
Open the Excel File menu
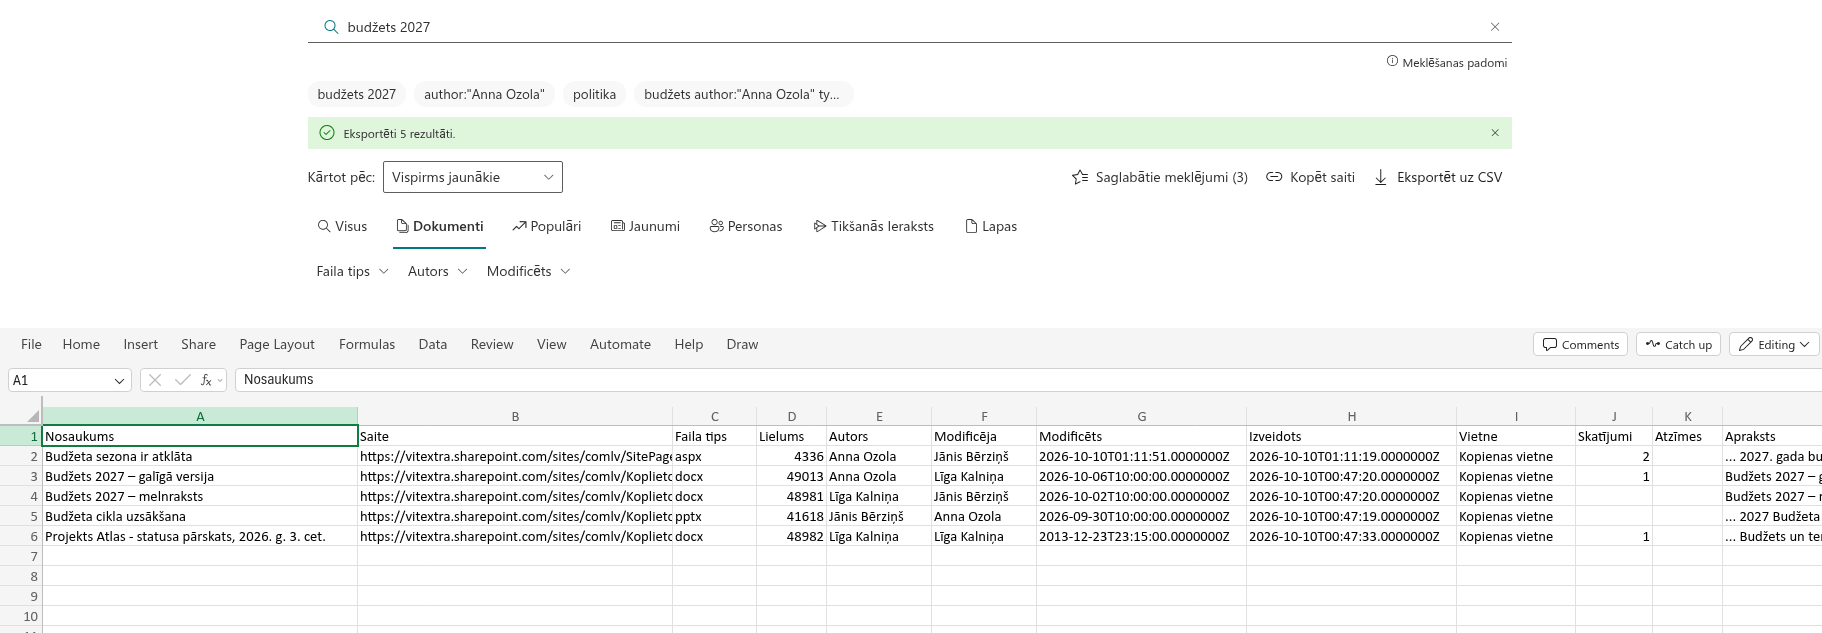pyautogui.click(x=31, y=344)
